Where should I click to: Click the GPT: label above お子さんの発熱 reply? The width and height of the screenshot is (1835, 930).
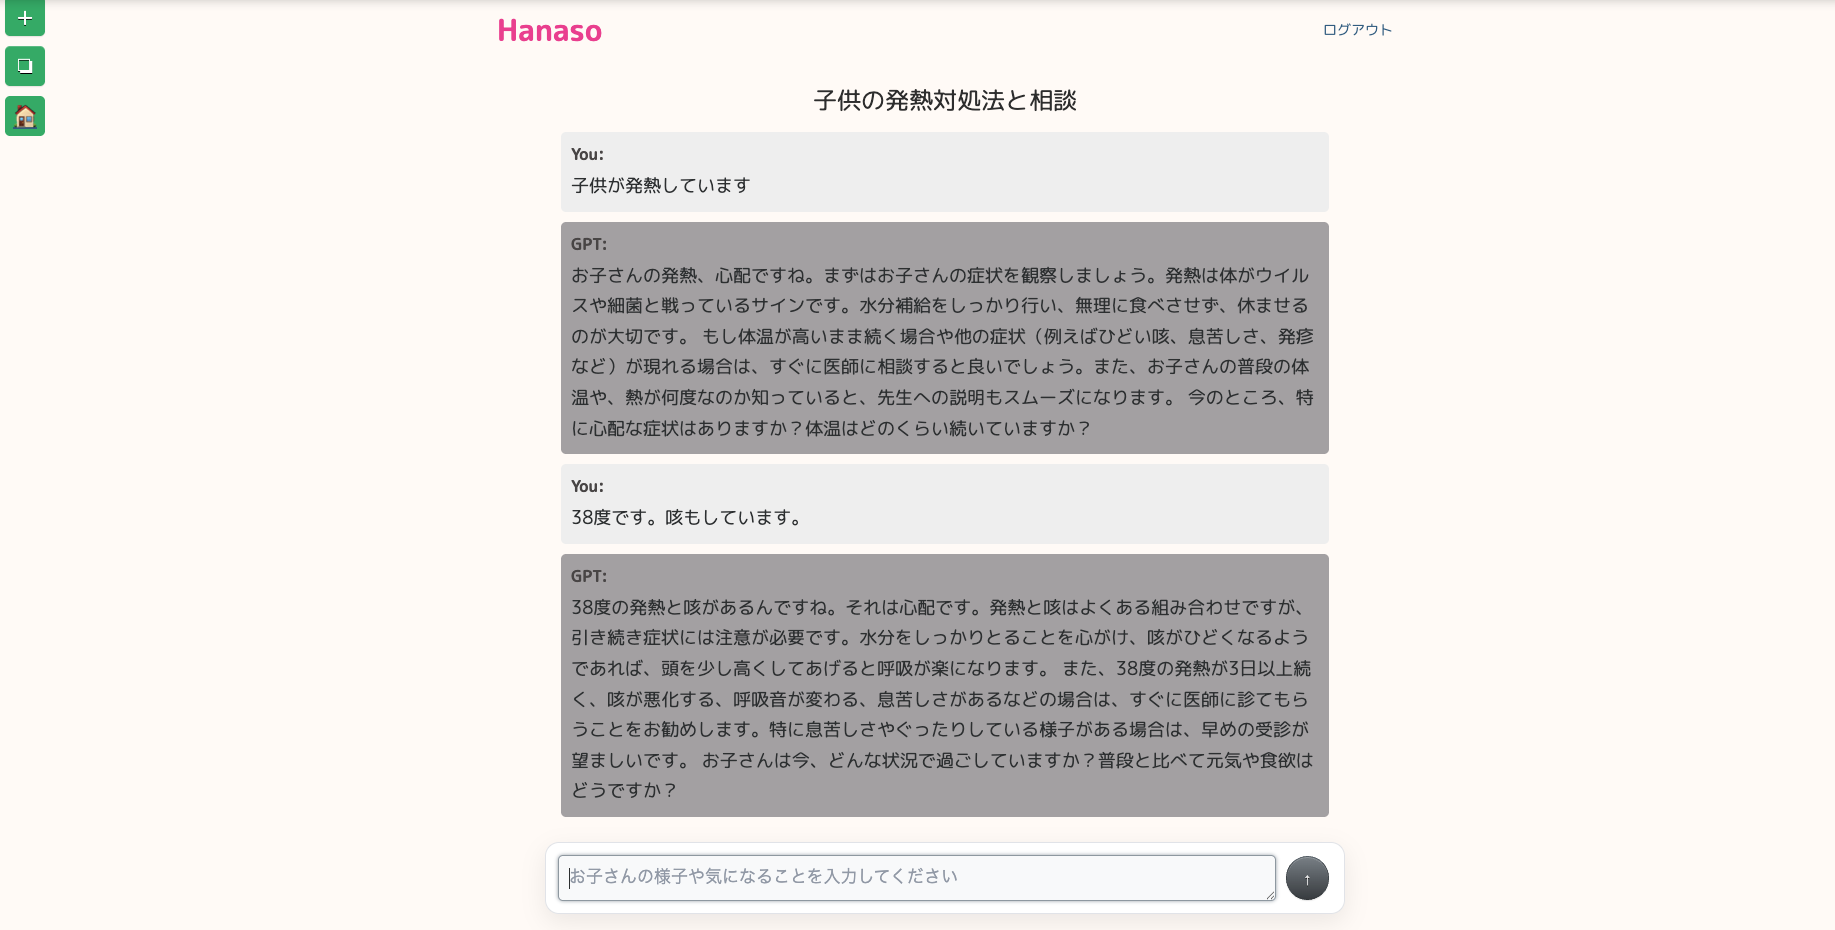click(589, 244)
